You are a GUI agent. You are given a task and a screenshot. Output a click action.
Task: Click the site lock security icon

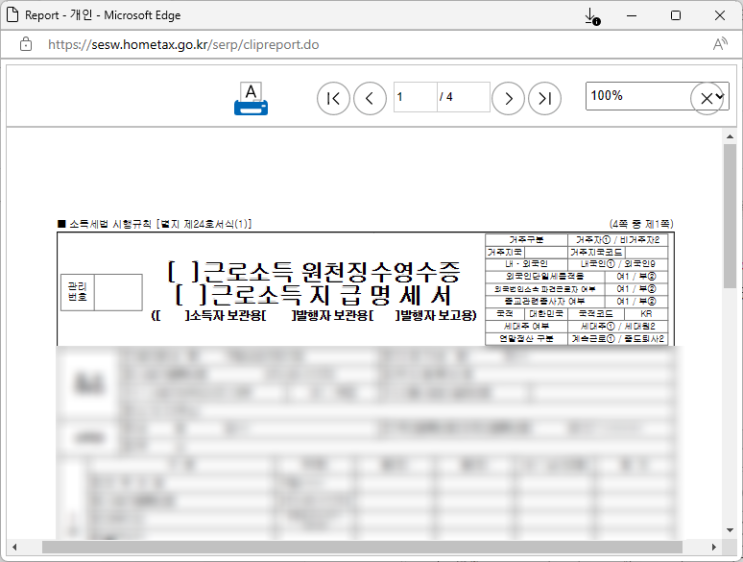pyautogui.click(x=26, y=44)
